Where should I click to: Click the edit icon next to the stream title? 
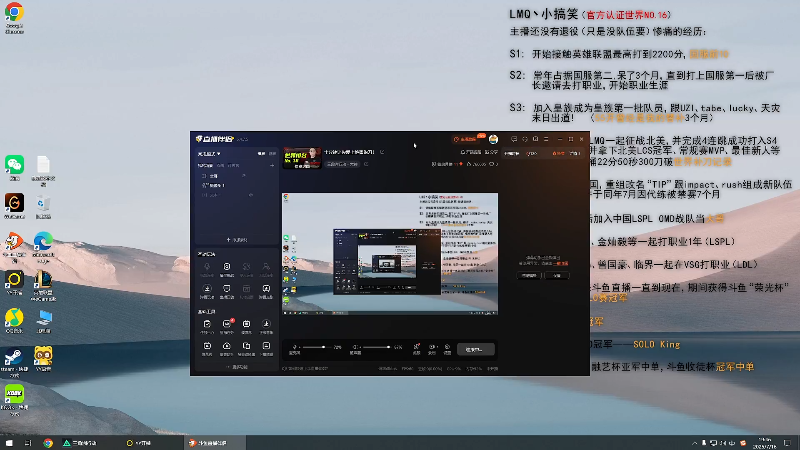[x=382, y=152]
